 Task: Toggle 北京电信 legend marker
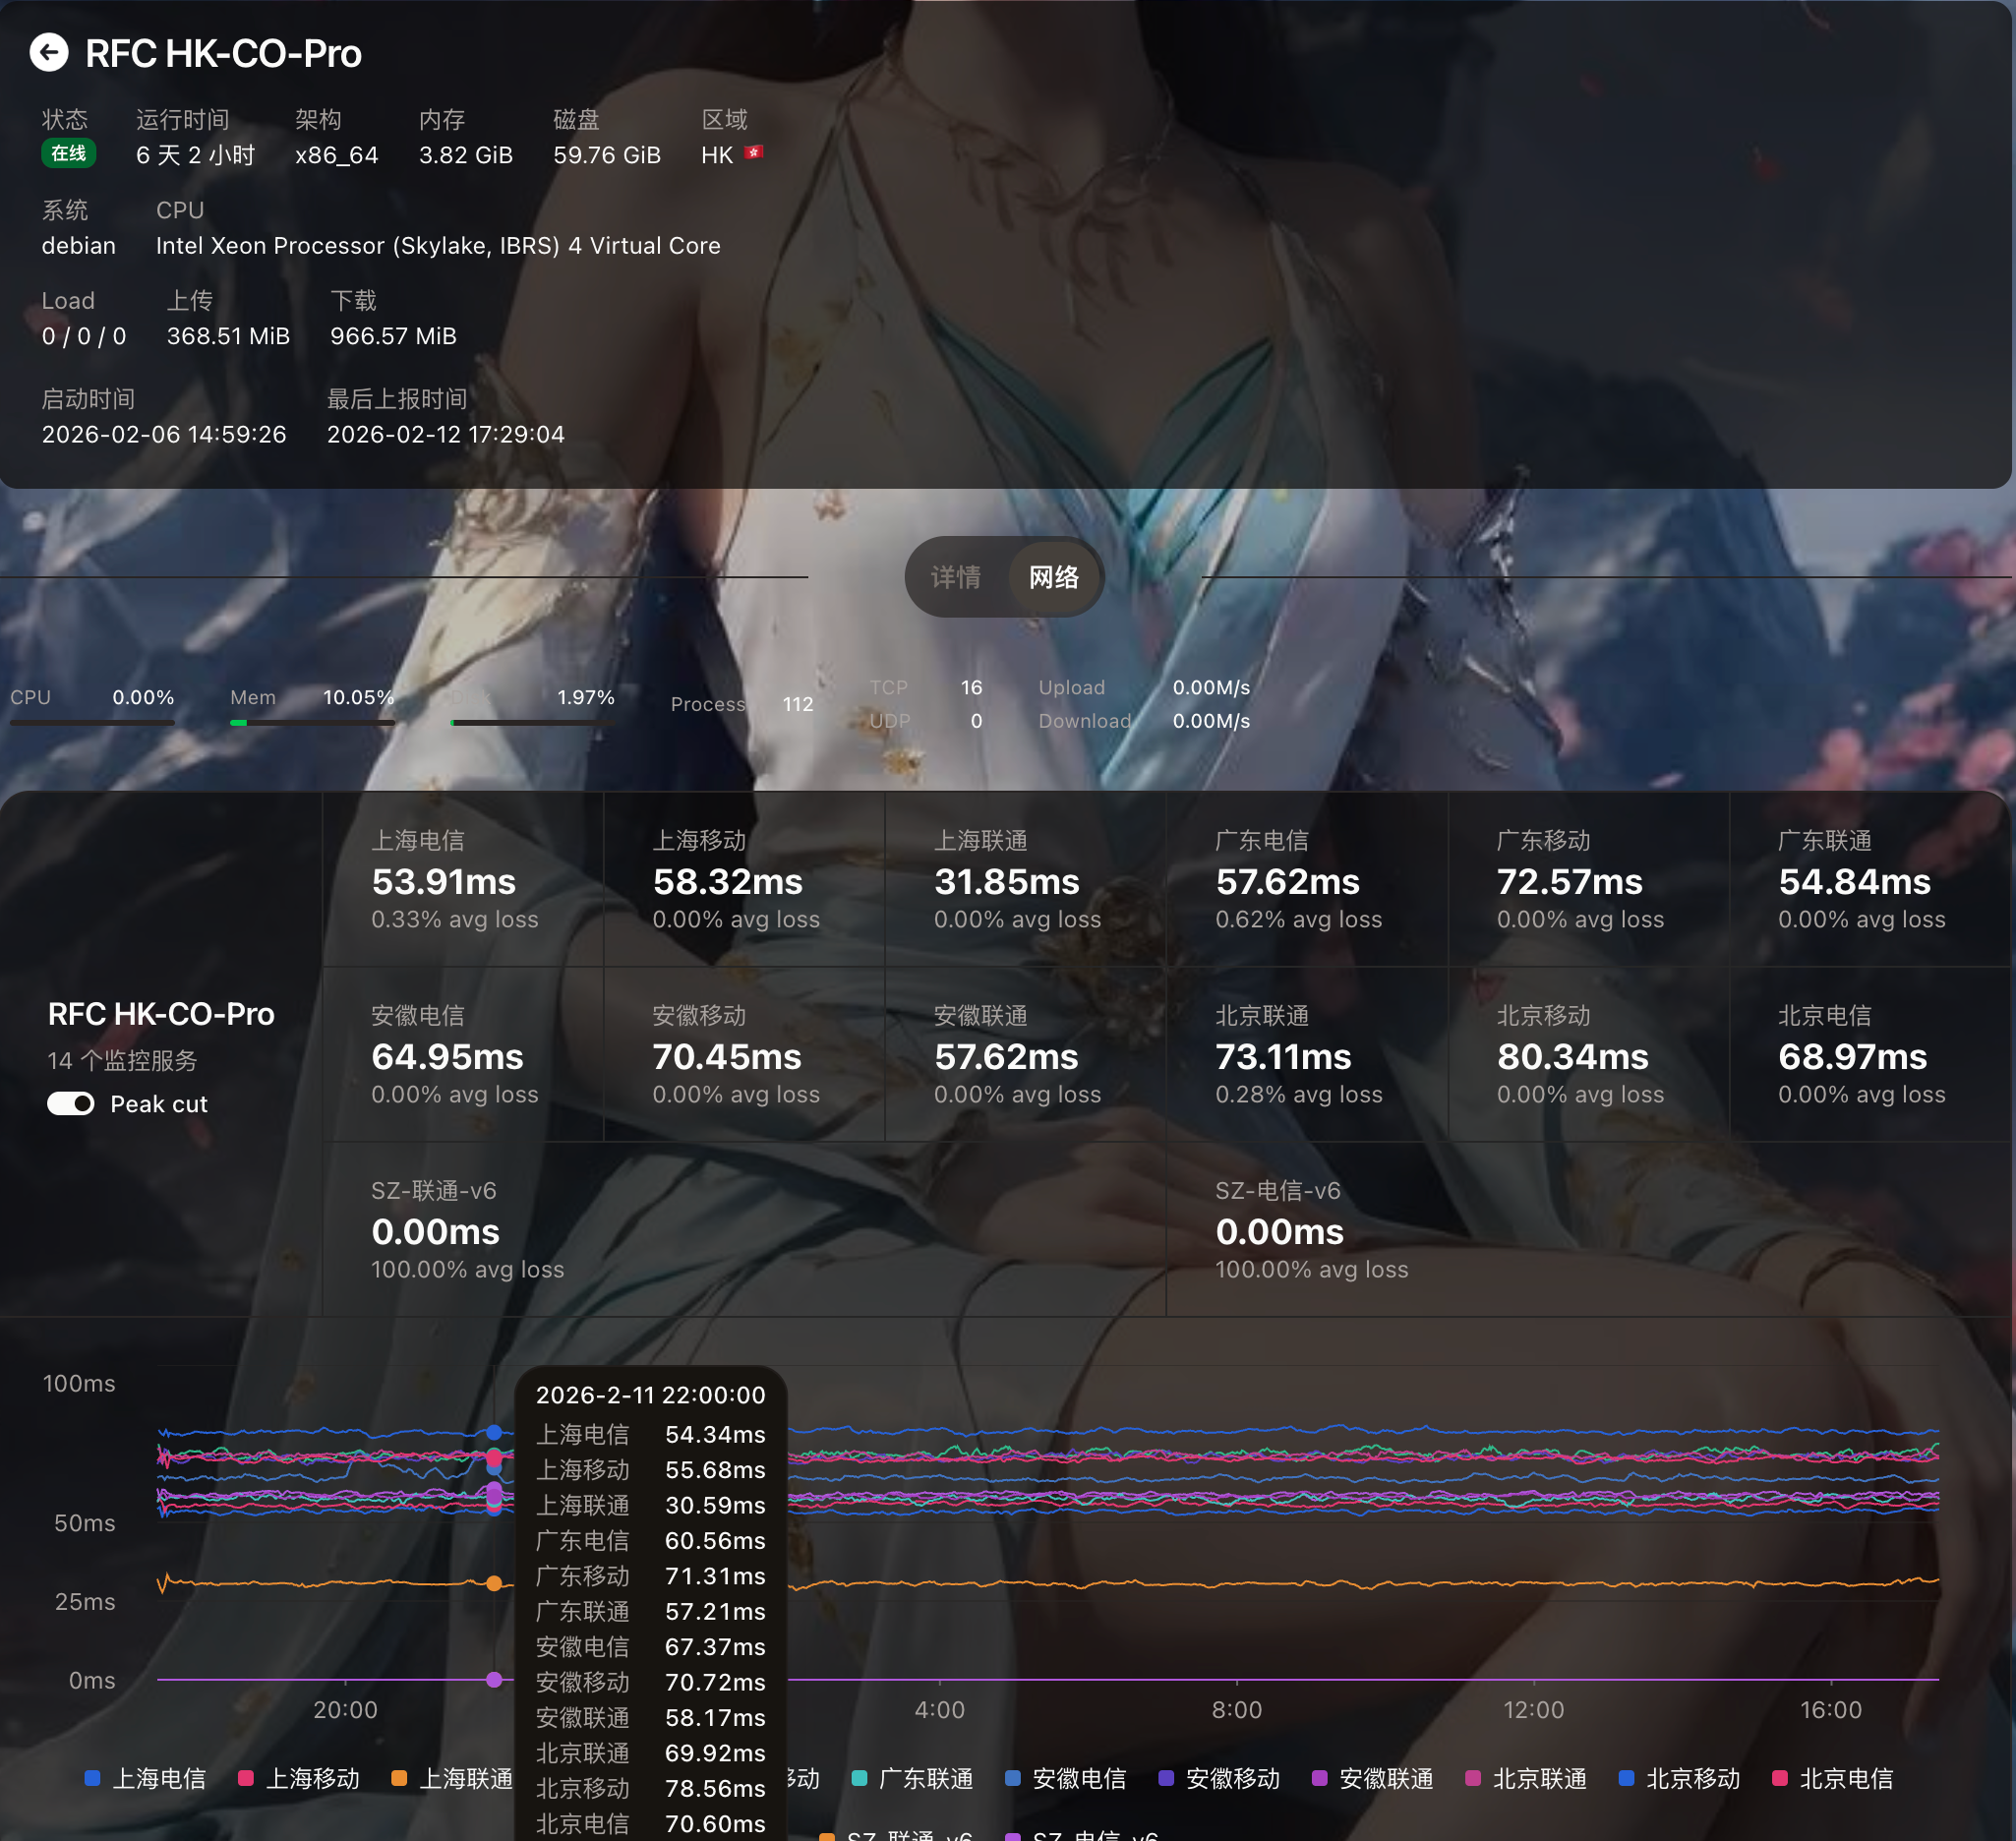pyautogui.click(x=1780, y=1778)
